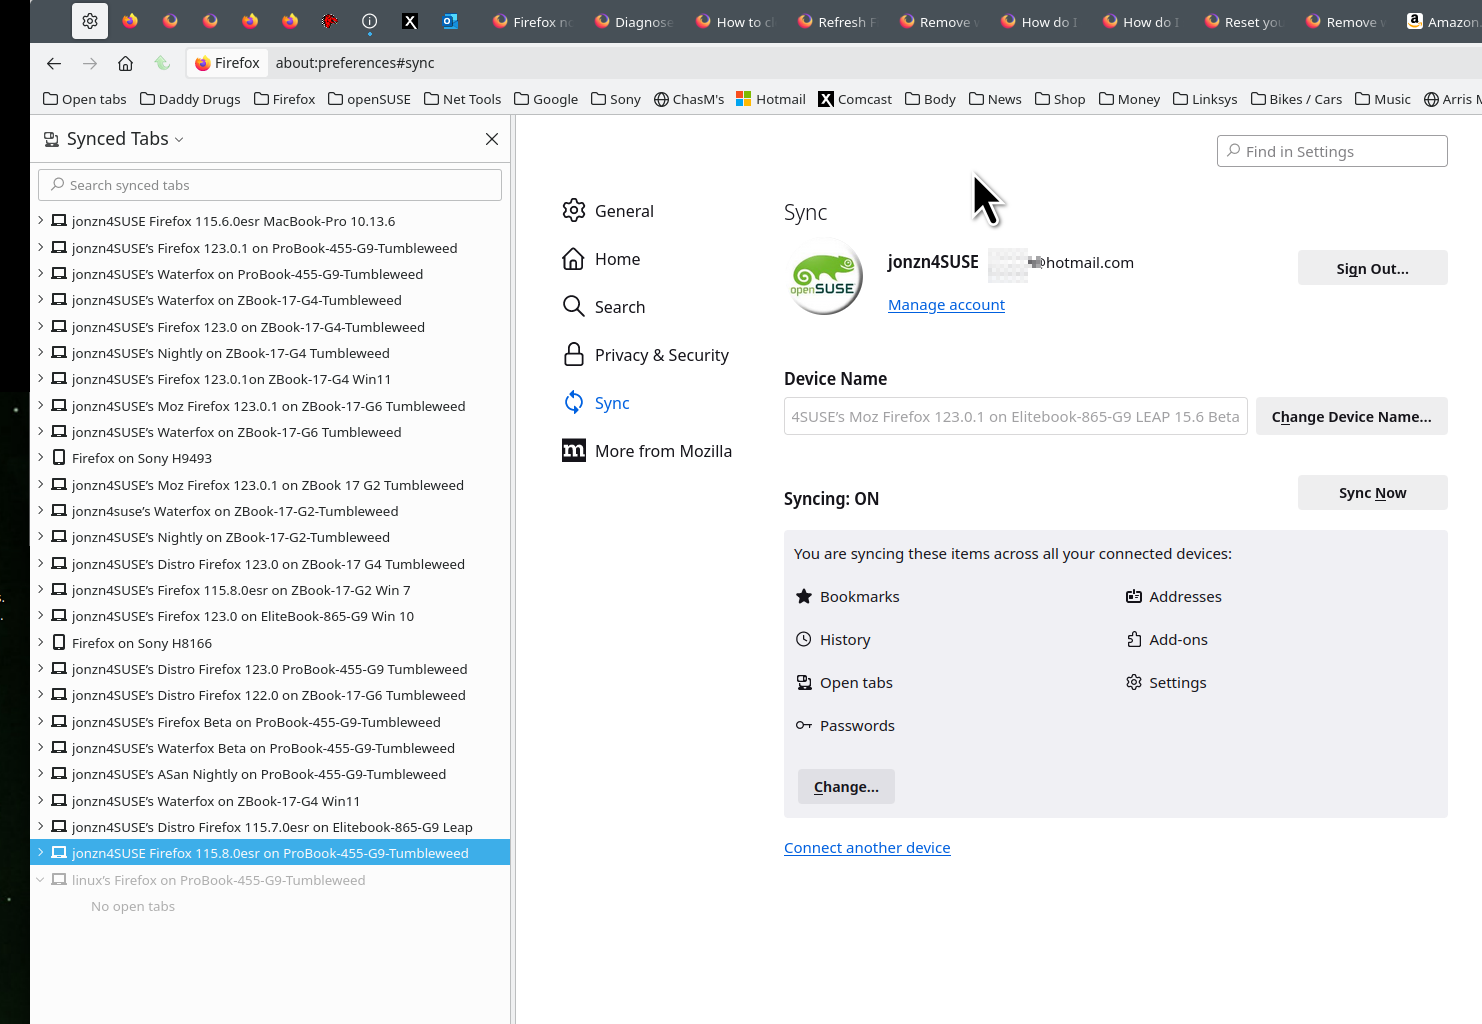Open the pinned settings gear tab
This screenshot has height=1024, width=1482.
pos(90,21)
